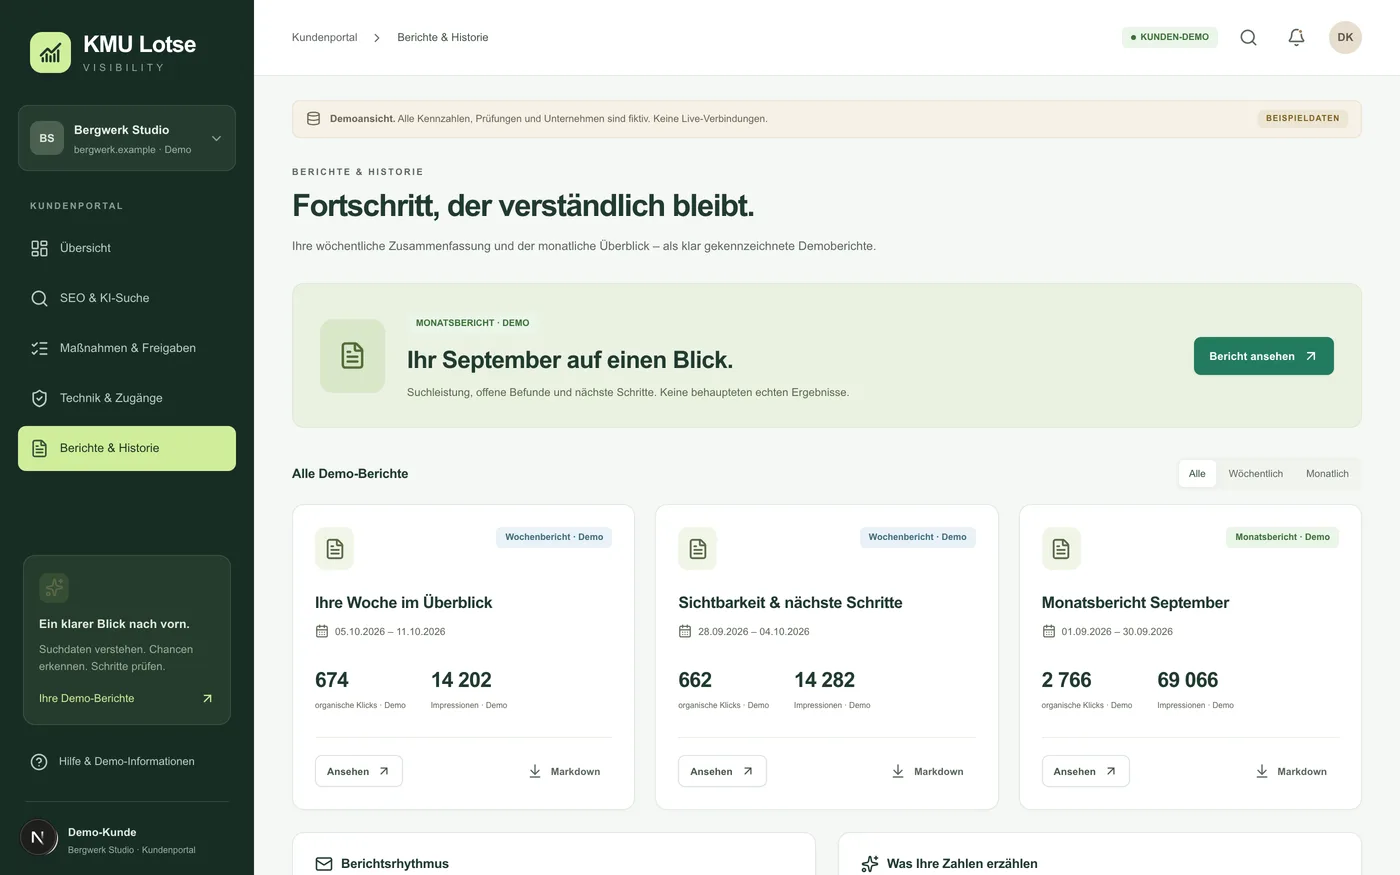Click Ansehen on Sichtbarkeit & nächste Schritte
Screen dimensions: 1400x875
(x=722, y=771)
